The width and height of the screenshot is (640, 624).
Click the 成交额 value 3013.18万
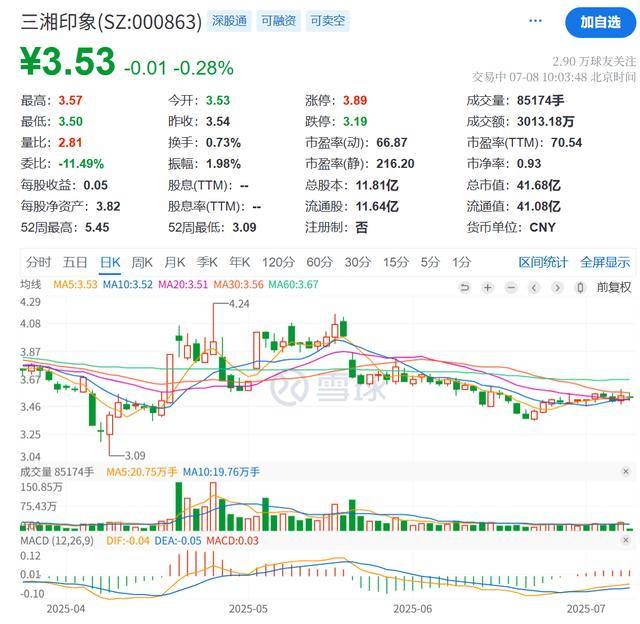(546, 122)
